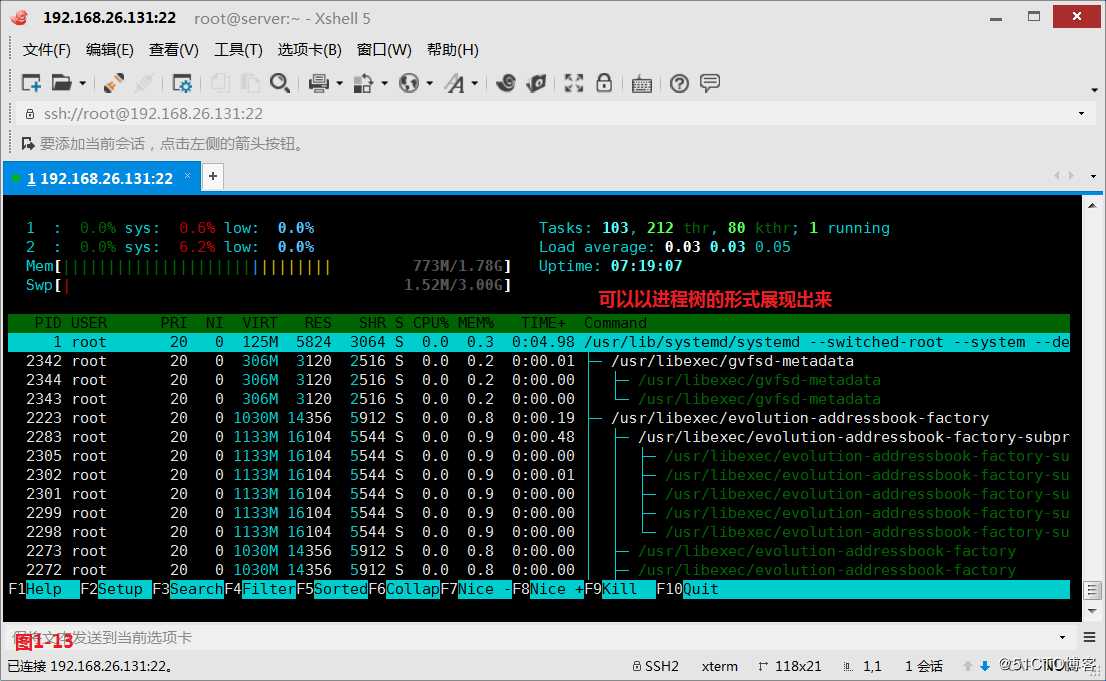Add a new tab with the plus button
Screen dimensions: 1106x681
click(212, 176)
